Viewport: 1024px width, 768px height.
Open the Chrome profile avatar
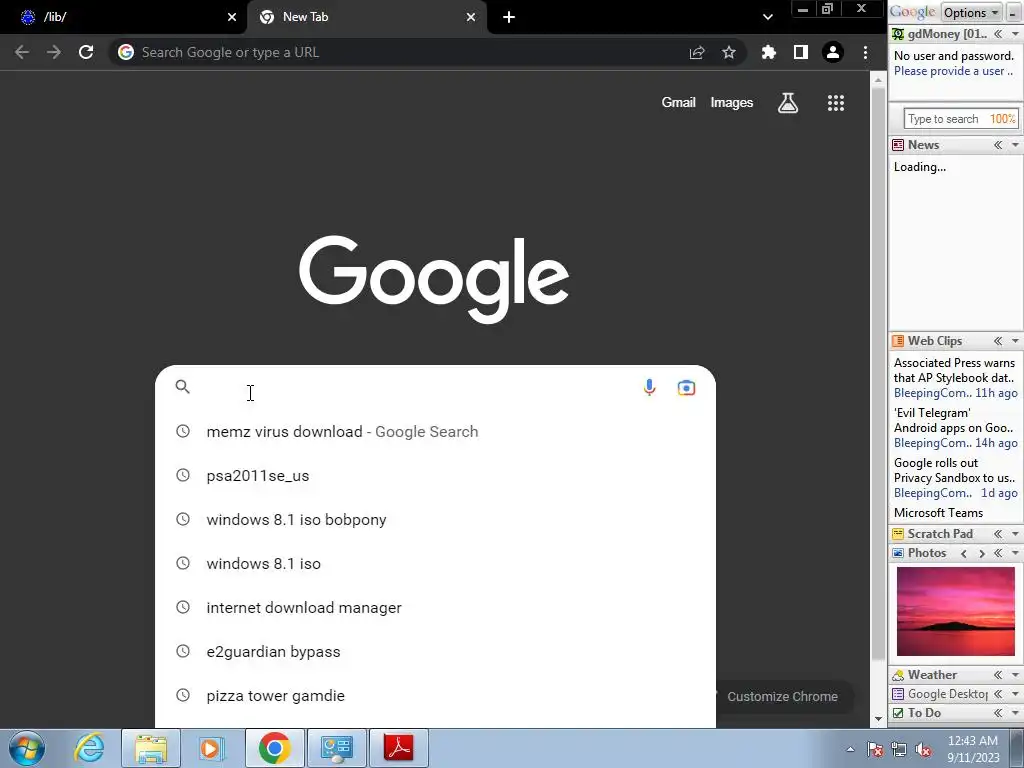click(833, 52)
